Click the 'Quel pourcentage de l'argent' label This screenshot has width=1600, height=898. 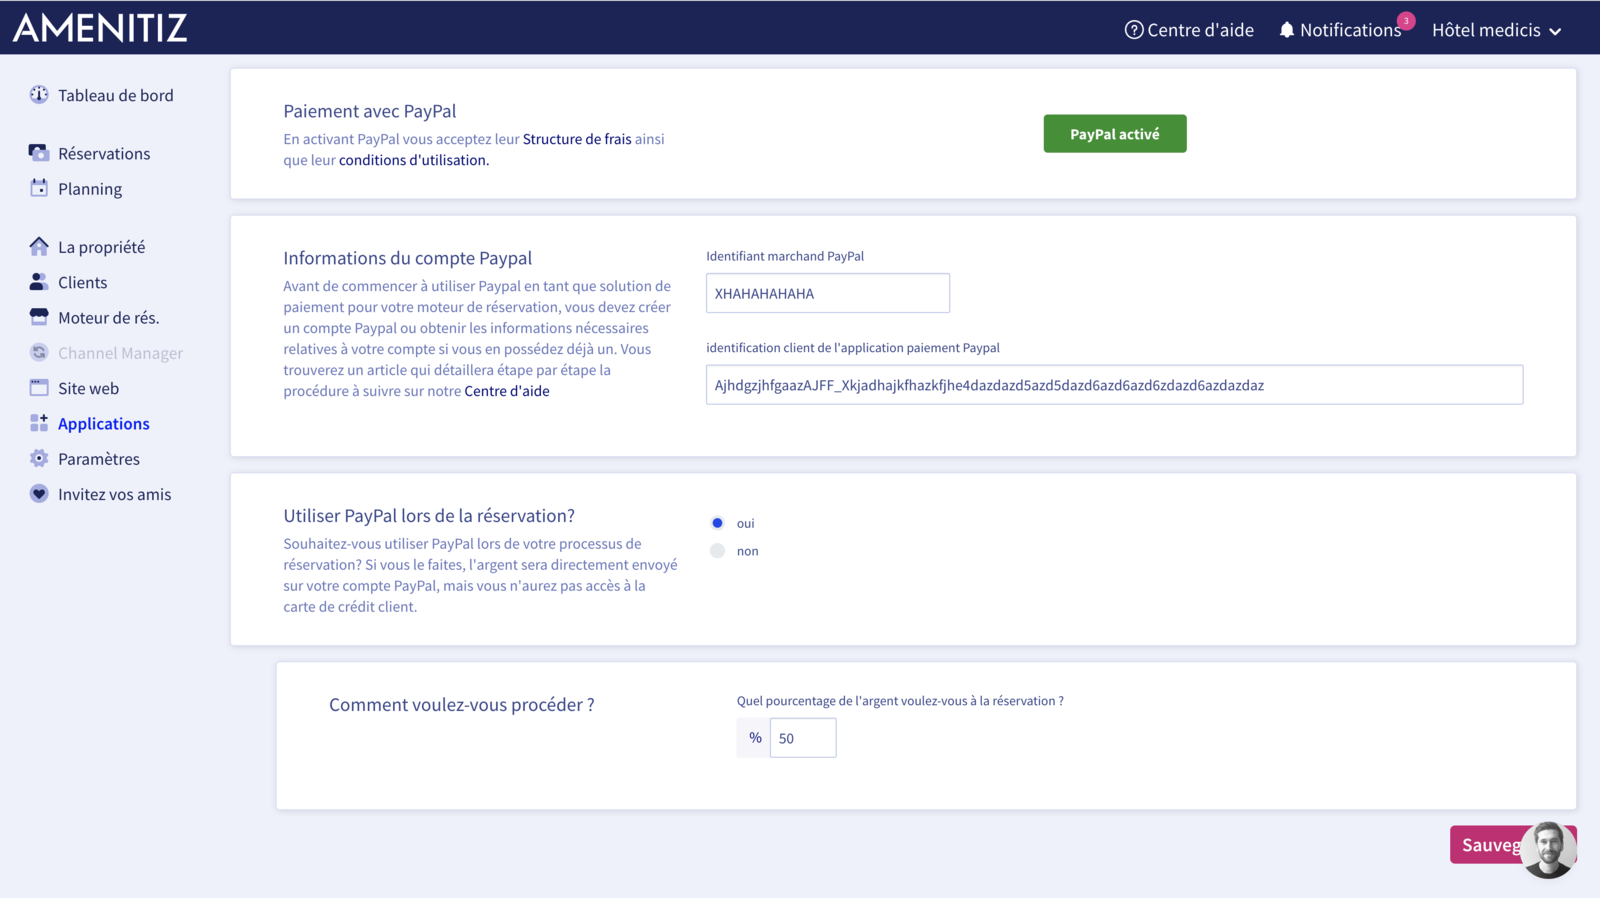click(x=900, y=701)
